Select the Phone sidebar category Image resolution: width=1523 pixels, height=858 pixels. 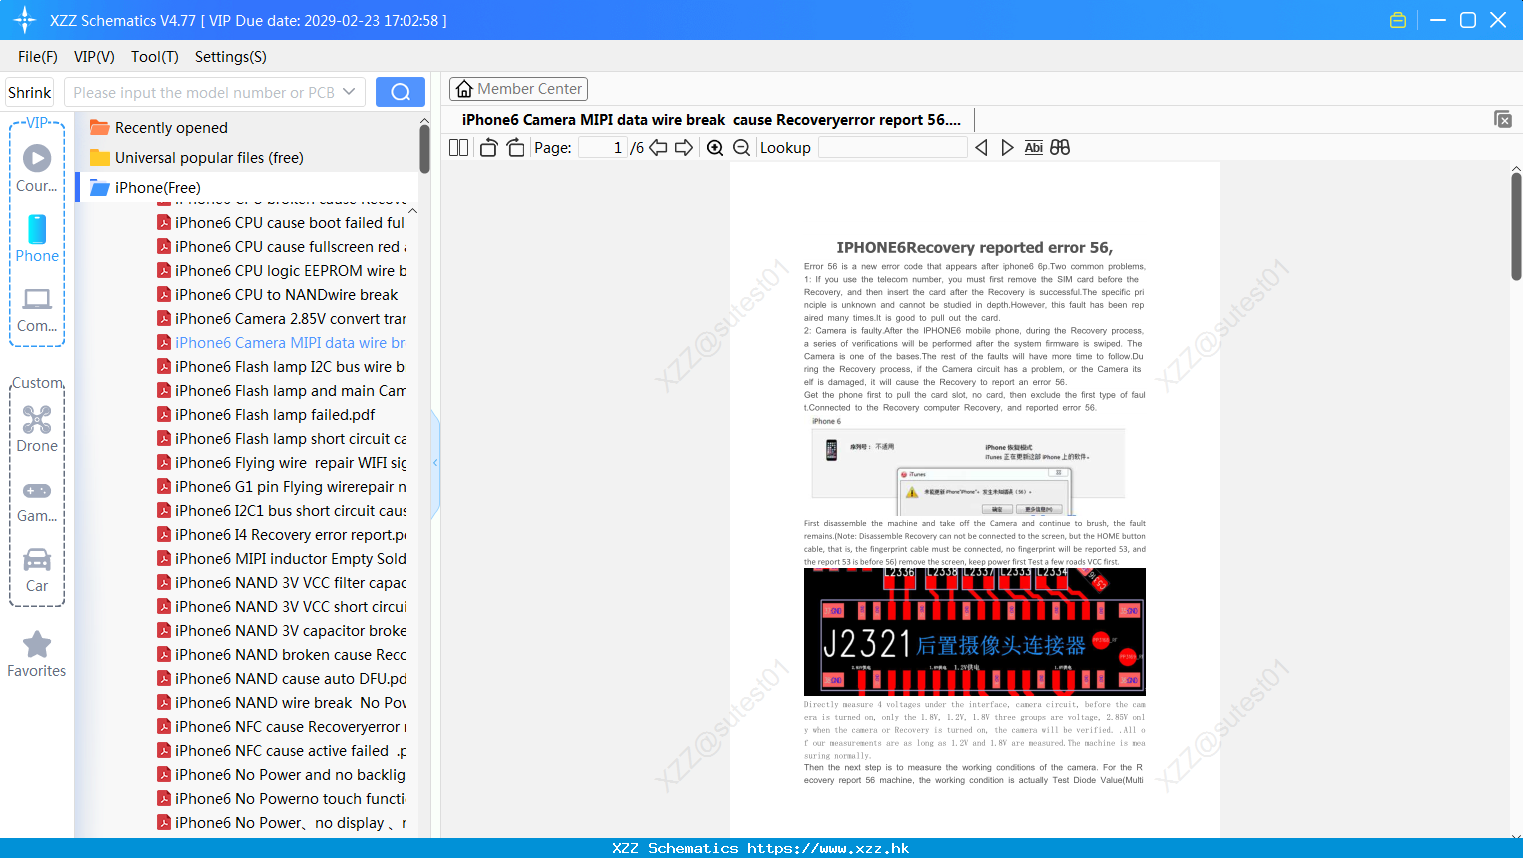(37, 238)
